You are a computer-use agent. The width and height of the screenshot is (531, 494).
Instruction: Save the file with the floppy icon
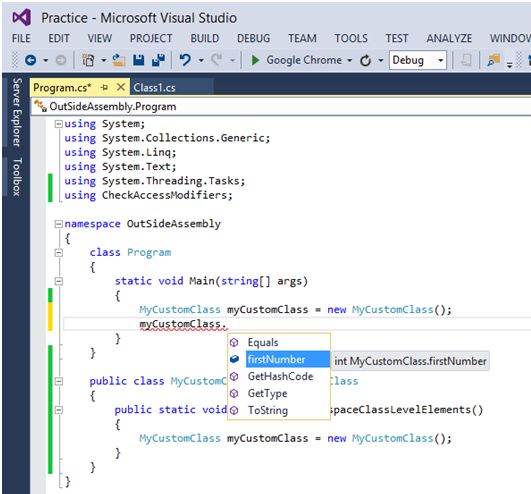pos(138,60)
